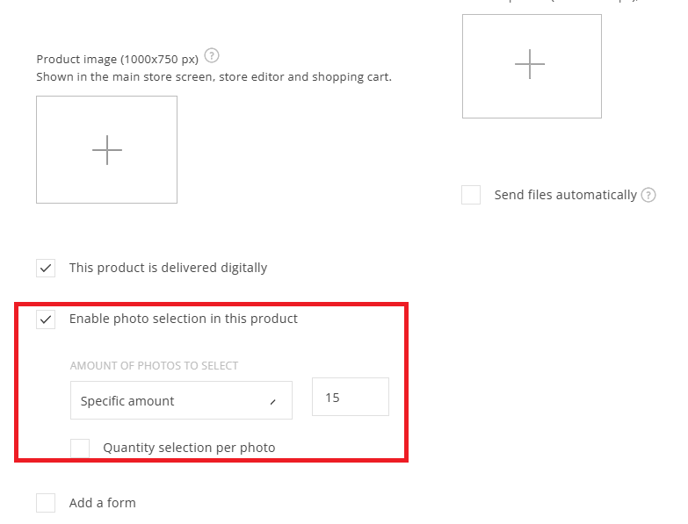Click the Shown in the main store description

214,77
